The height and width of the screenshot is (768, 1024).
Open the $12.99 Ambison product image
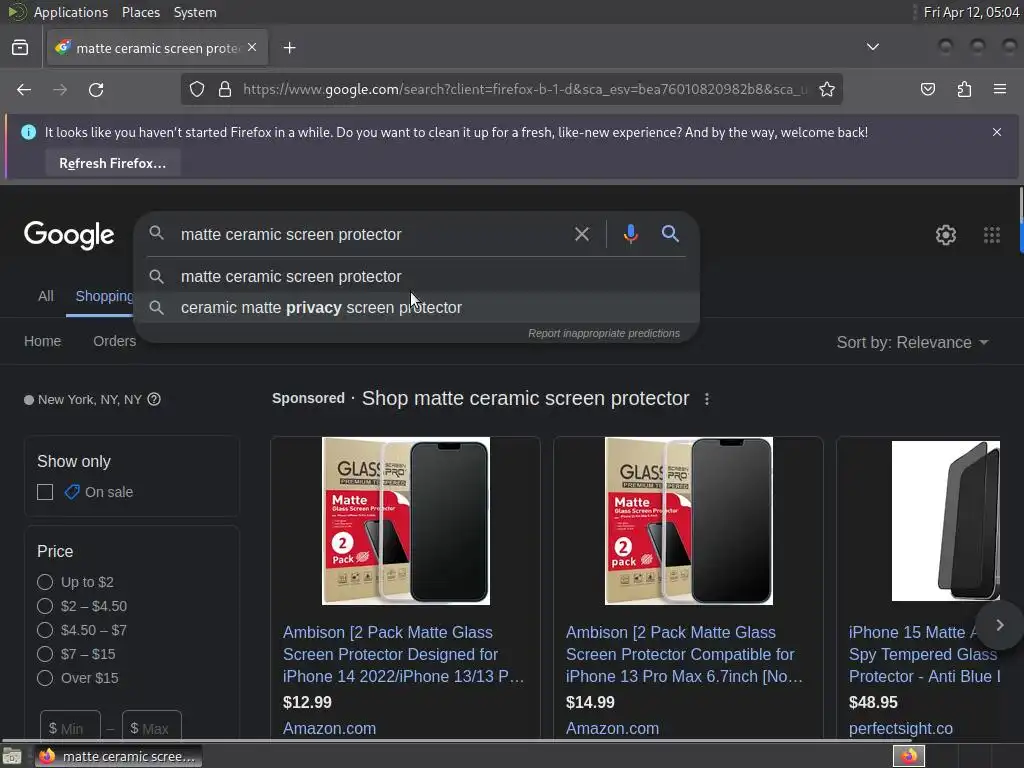point(406,521)
